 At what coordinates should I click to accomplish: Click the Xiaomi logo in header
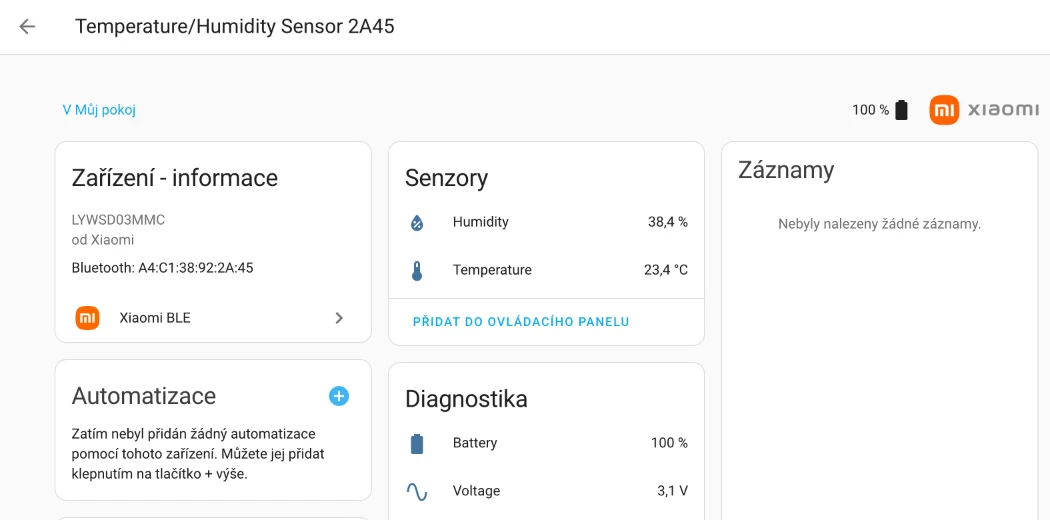(x=984, y=110)
